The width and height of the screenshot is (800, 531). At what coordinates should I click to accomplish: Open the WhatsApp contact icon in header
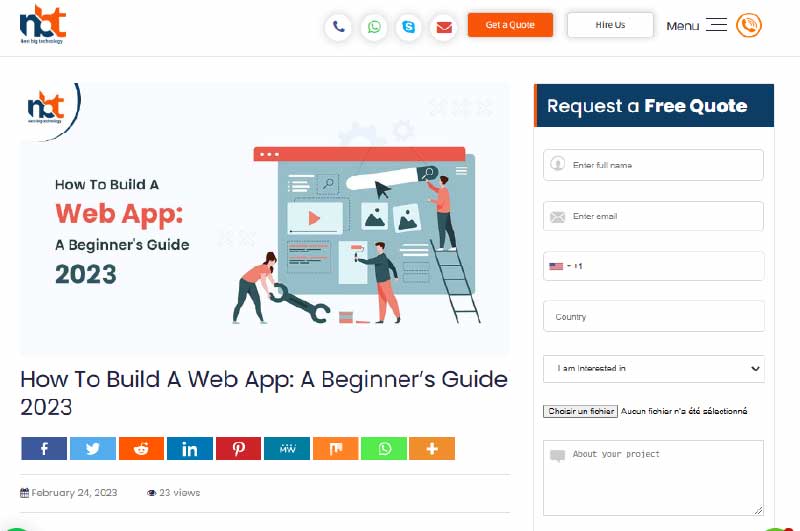[x=374, y=26]
